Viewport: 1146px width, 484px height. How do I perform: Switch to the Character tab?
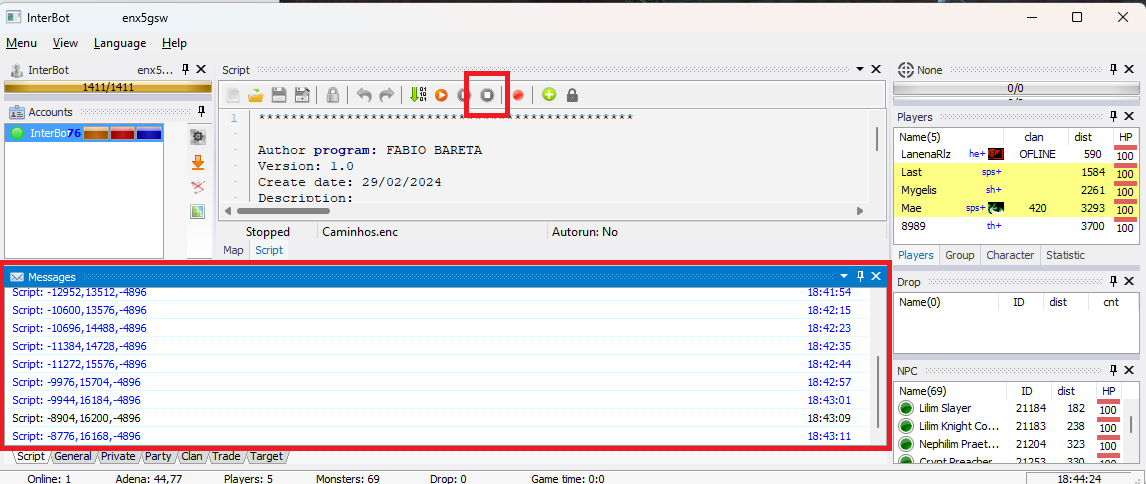[1010, 255]
